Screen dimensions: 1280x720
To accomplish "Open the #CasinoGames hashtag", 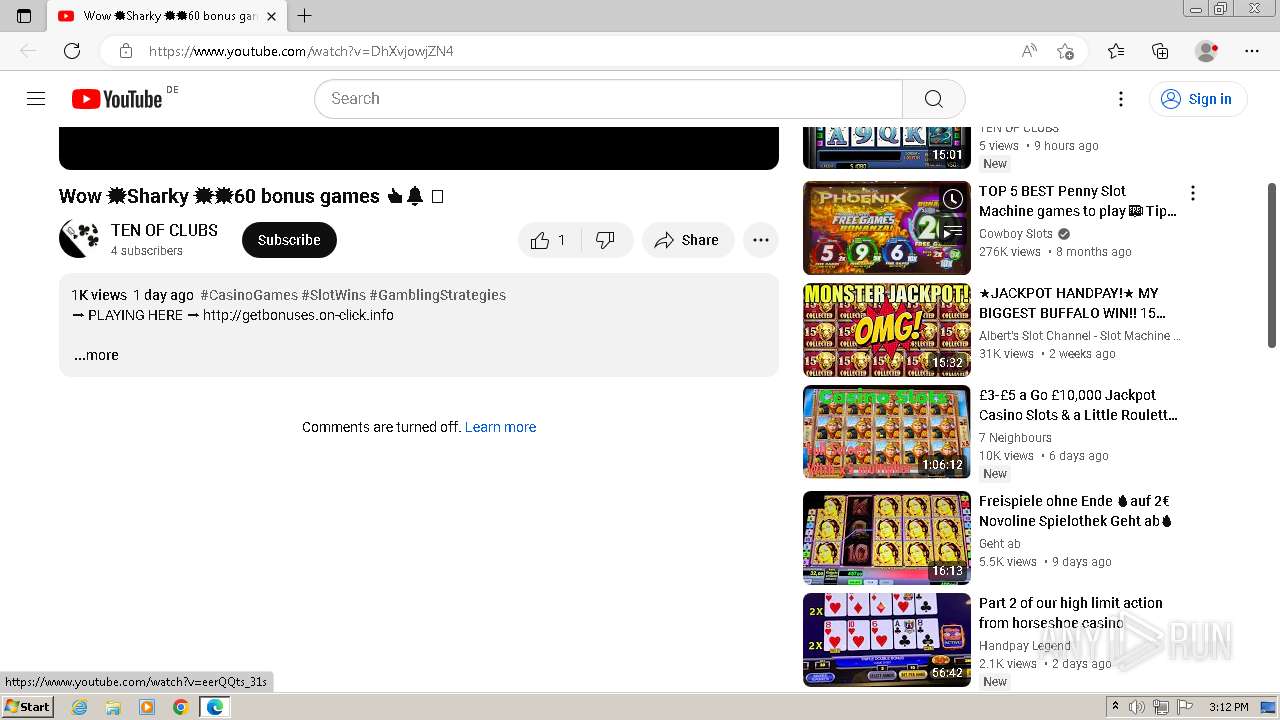I will coord(249,295).
